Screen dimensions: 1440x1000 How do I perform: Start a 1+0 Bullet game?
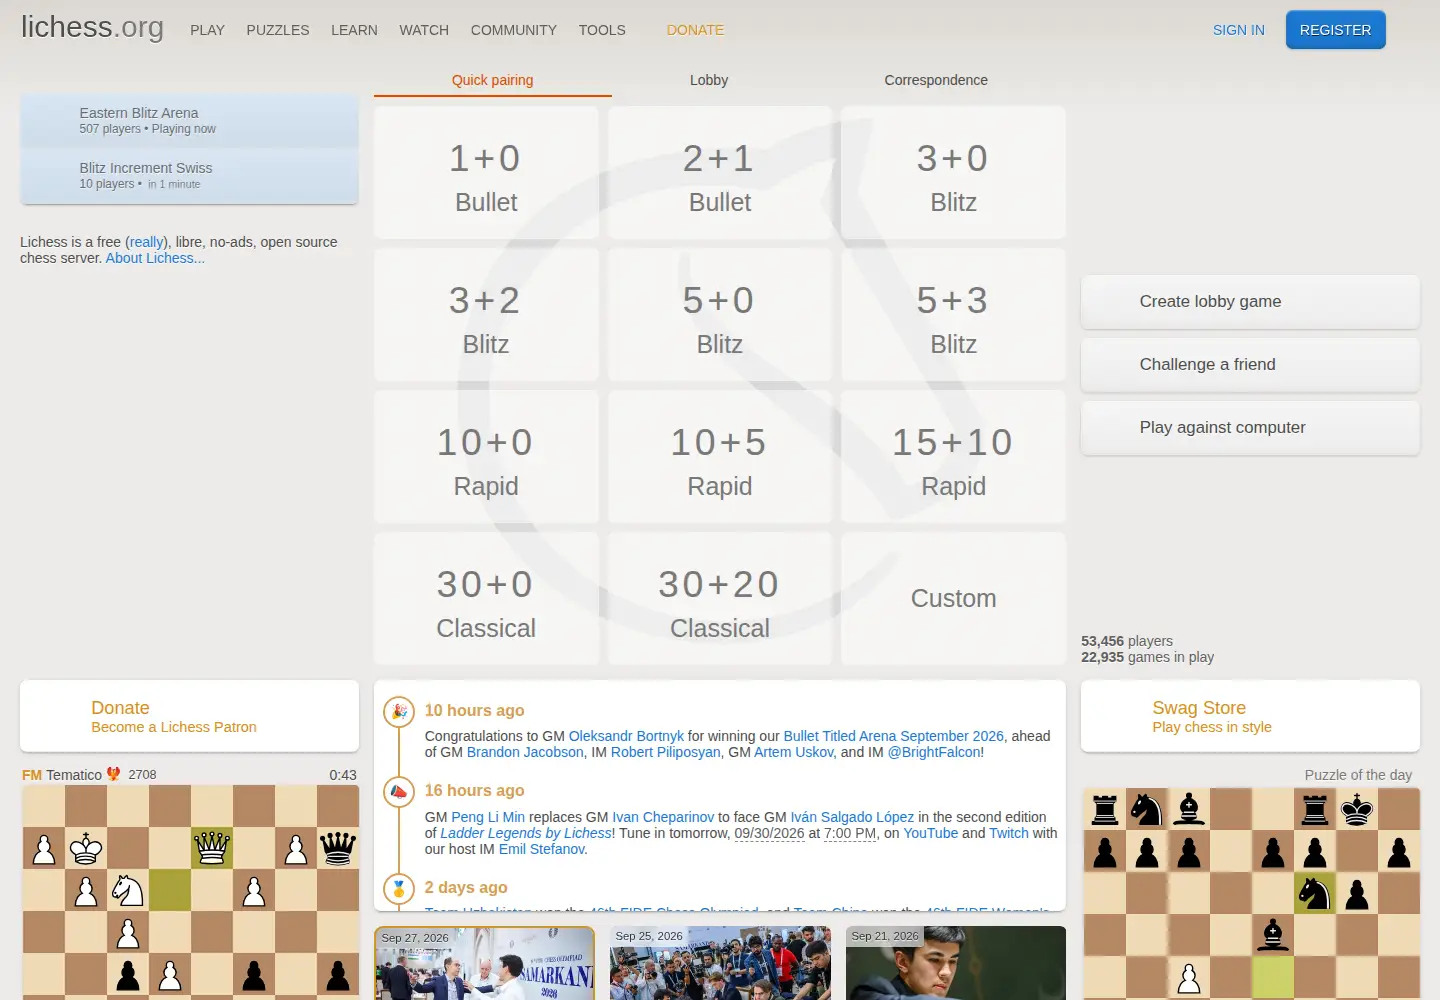coord(486,173)
